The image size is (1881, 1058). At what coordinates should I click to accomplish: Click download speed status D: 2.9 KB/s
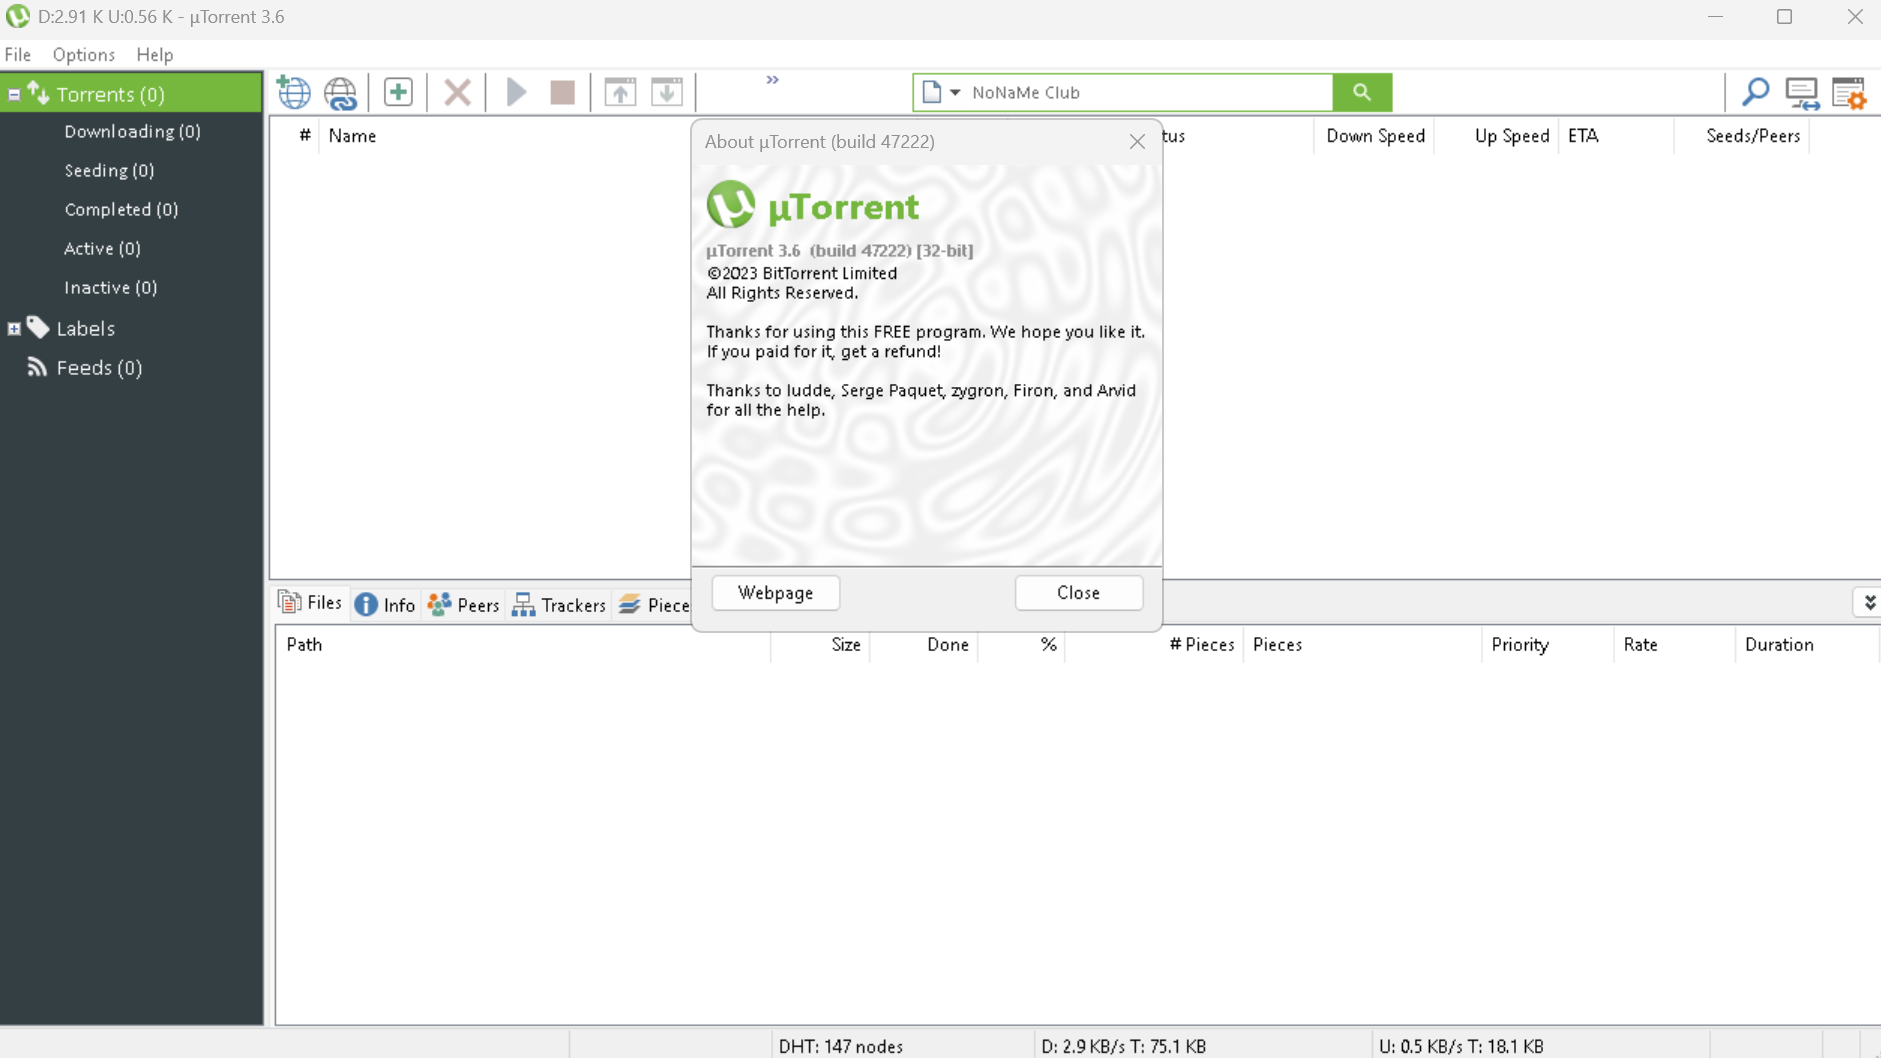[1123, 1046]
